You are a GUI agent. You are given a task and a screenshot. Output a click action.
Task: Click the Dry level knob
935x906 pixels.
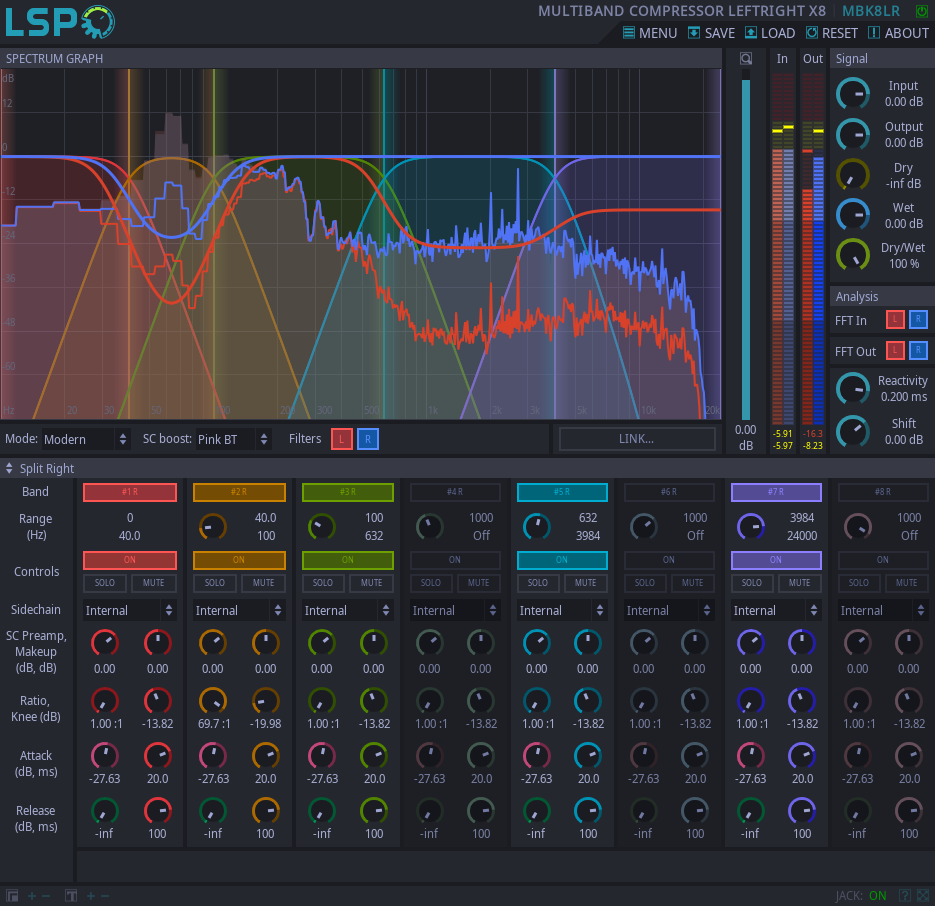tap(853, 175)
